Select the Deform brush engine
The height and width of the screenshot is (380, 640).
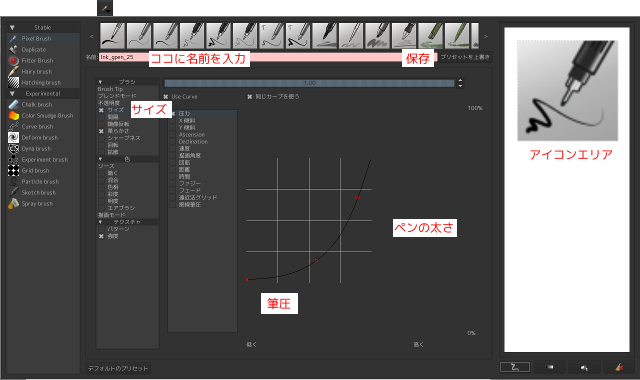tap(43, 138)
